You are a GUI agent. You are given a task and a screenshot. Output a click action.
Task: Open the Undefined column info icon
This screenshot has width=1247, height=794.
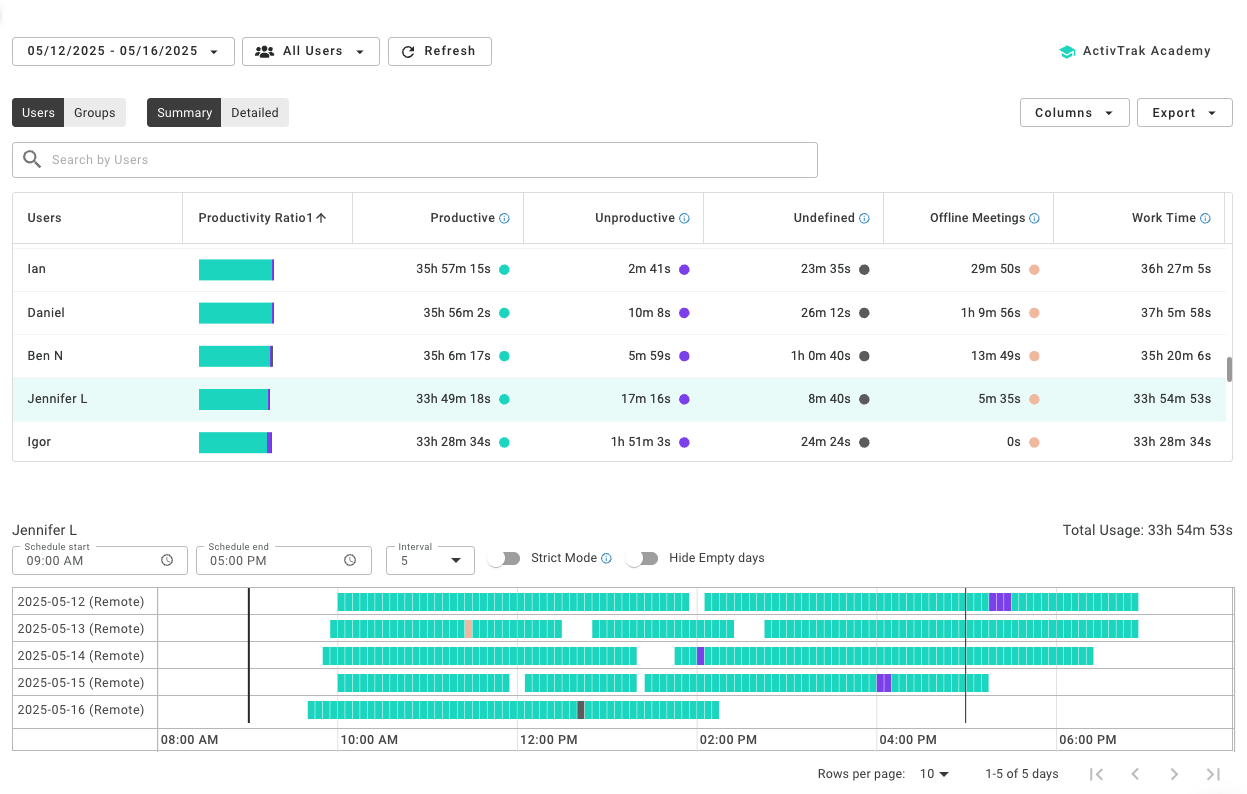(x=864, y=218)
